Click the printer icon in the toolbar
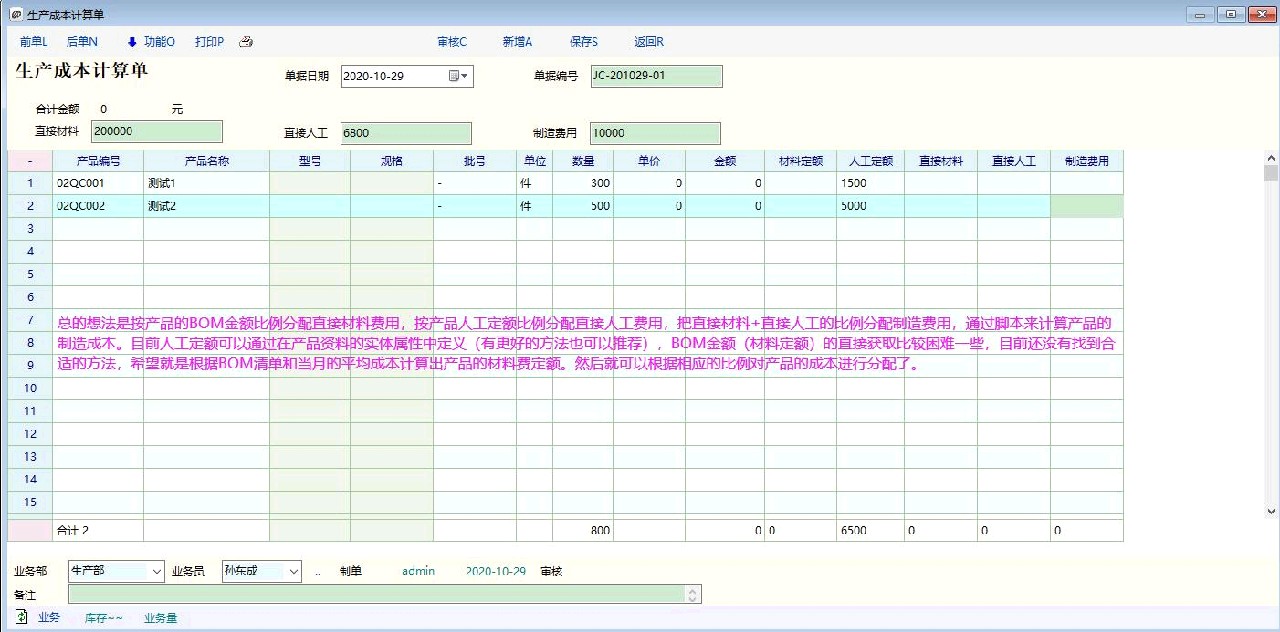This screenshot has height=632, width=1280. tap(246, 42)
